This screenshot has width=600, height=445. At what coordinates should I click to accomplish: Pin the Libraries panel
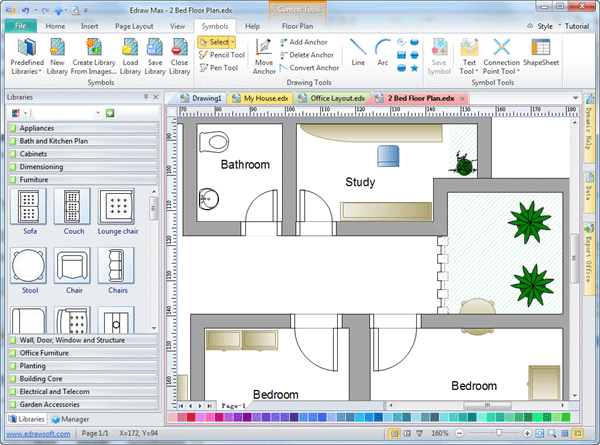tap(146, 97)
